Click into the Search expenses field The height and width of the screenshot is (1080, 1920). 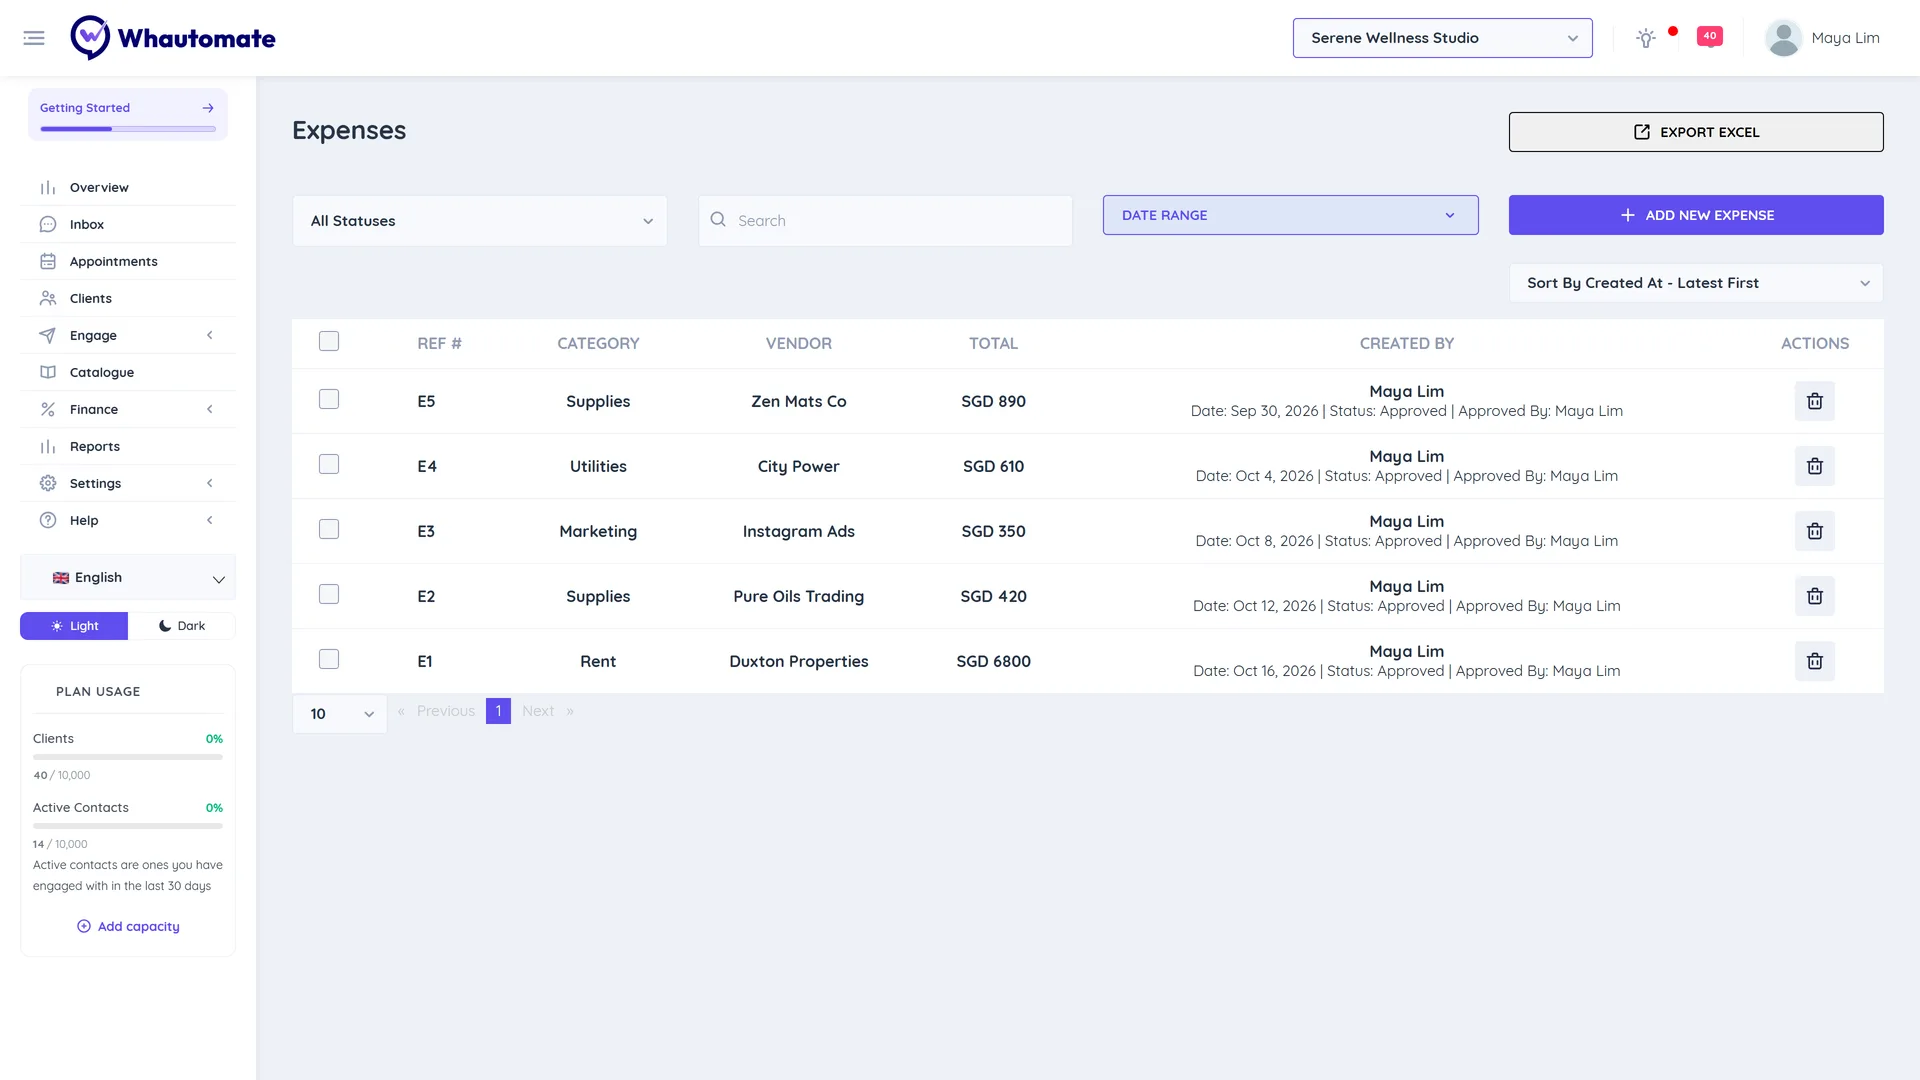[x=885, y=221]
